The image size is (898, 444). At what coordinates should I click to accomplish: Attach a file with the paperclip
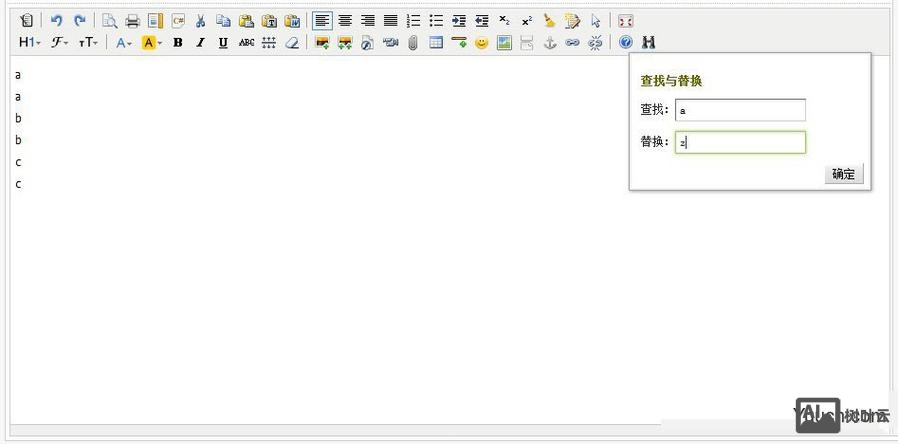click(413, 42)
